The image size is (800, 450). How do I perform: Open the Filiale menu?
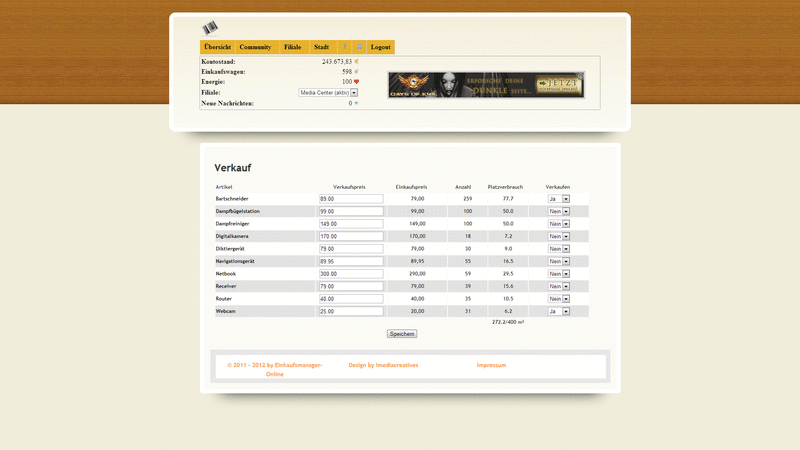pos(292,47)
